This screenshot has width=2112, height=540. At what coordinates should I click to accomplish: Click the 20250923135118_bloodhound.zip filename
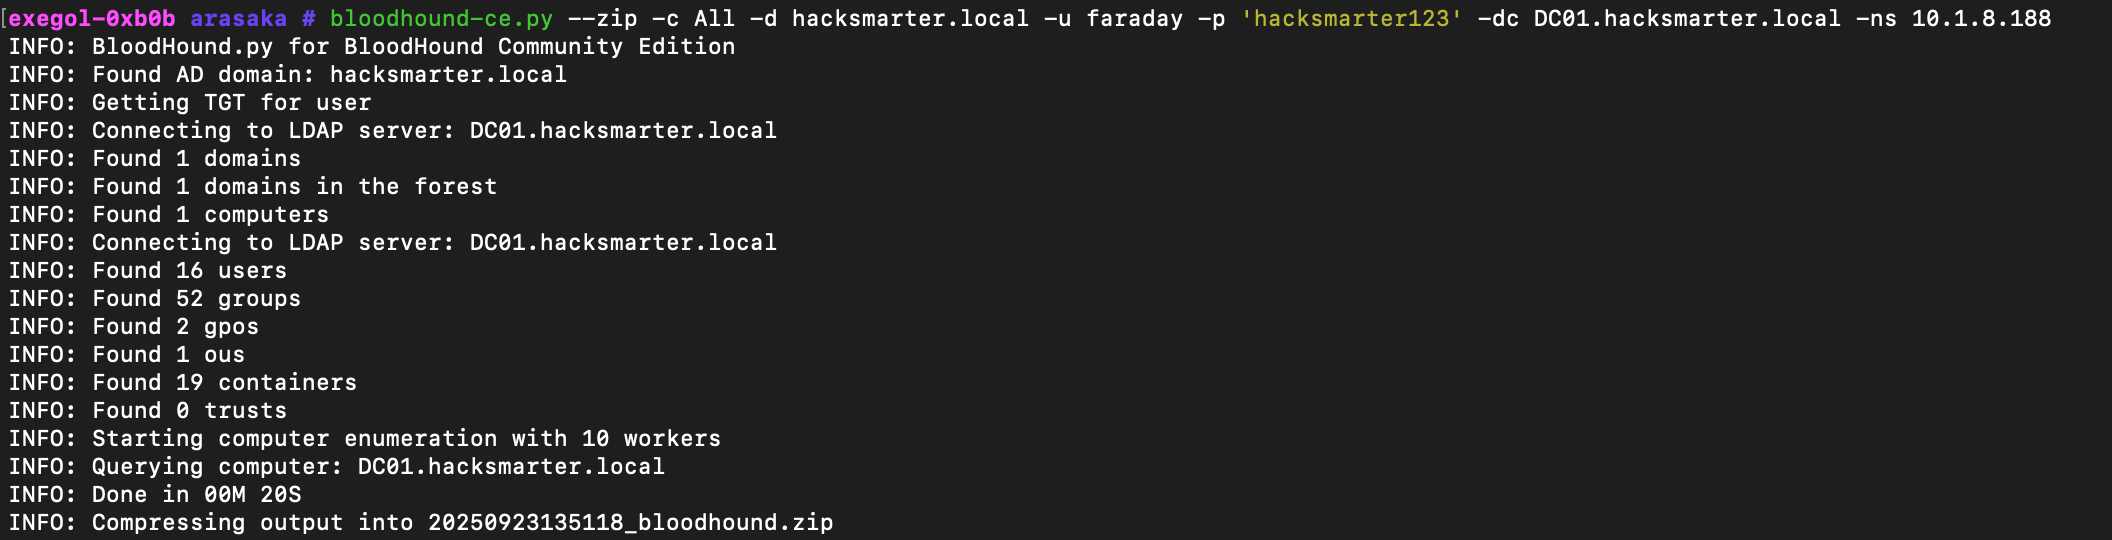[631, 523]
